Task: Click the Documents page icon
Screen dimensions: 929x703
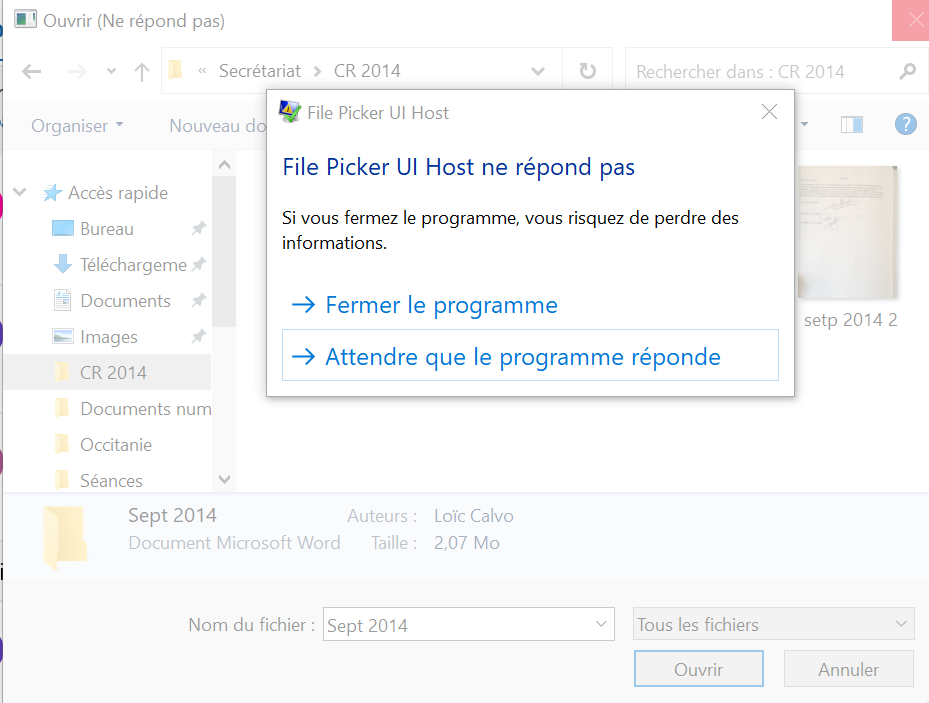Action: (62, 300)
